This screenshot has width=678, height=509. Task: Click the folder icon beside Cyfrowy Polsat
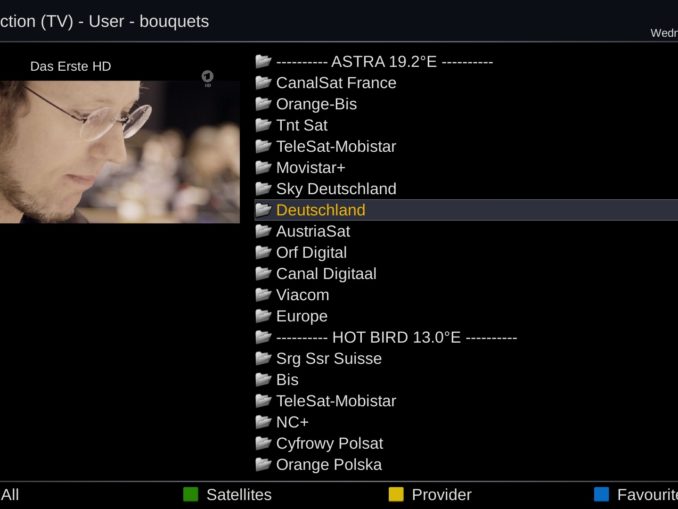263,442
